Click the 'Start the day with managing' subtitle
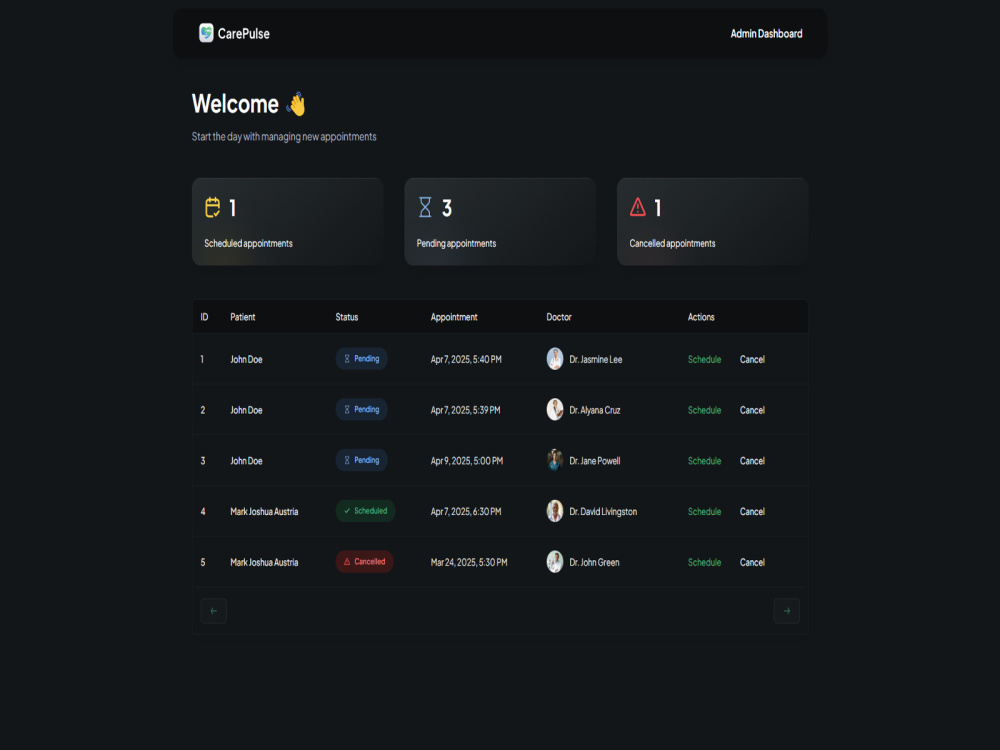1000x750 pixels. tap(284, 137)
